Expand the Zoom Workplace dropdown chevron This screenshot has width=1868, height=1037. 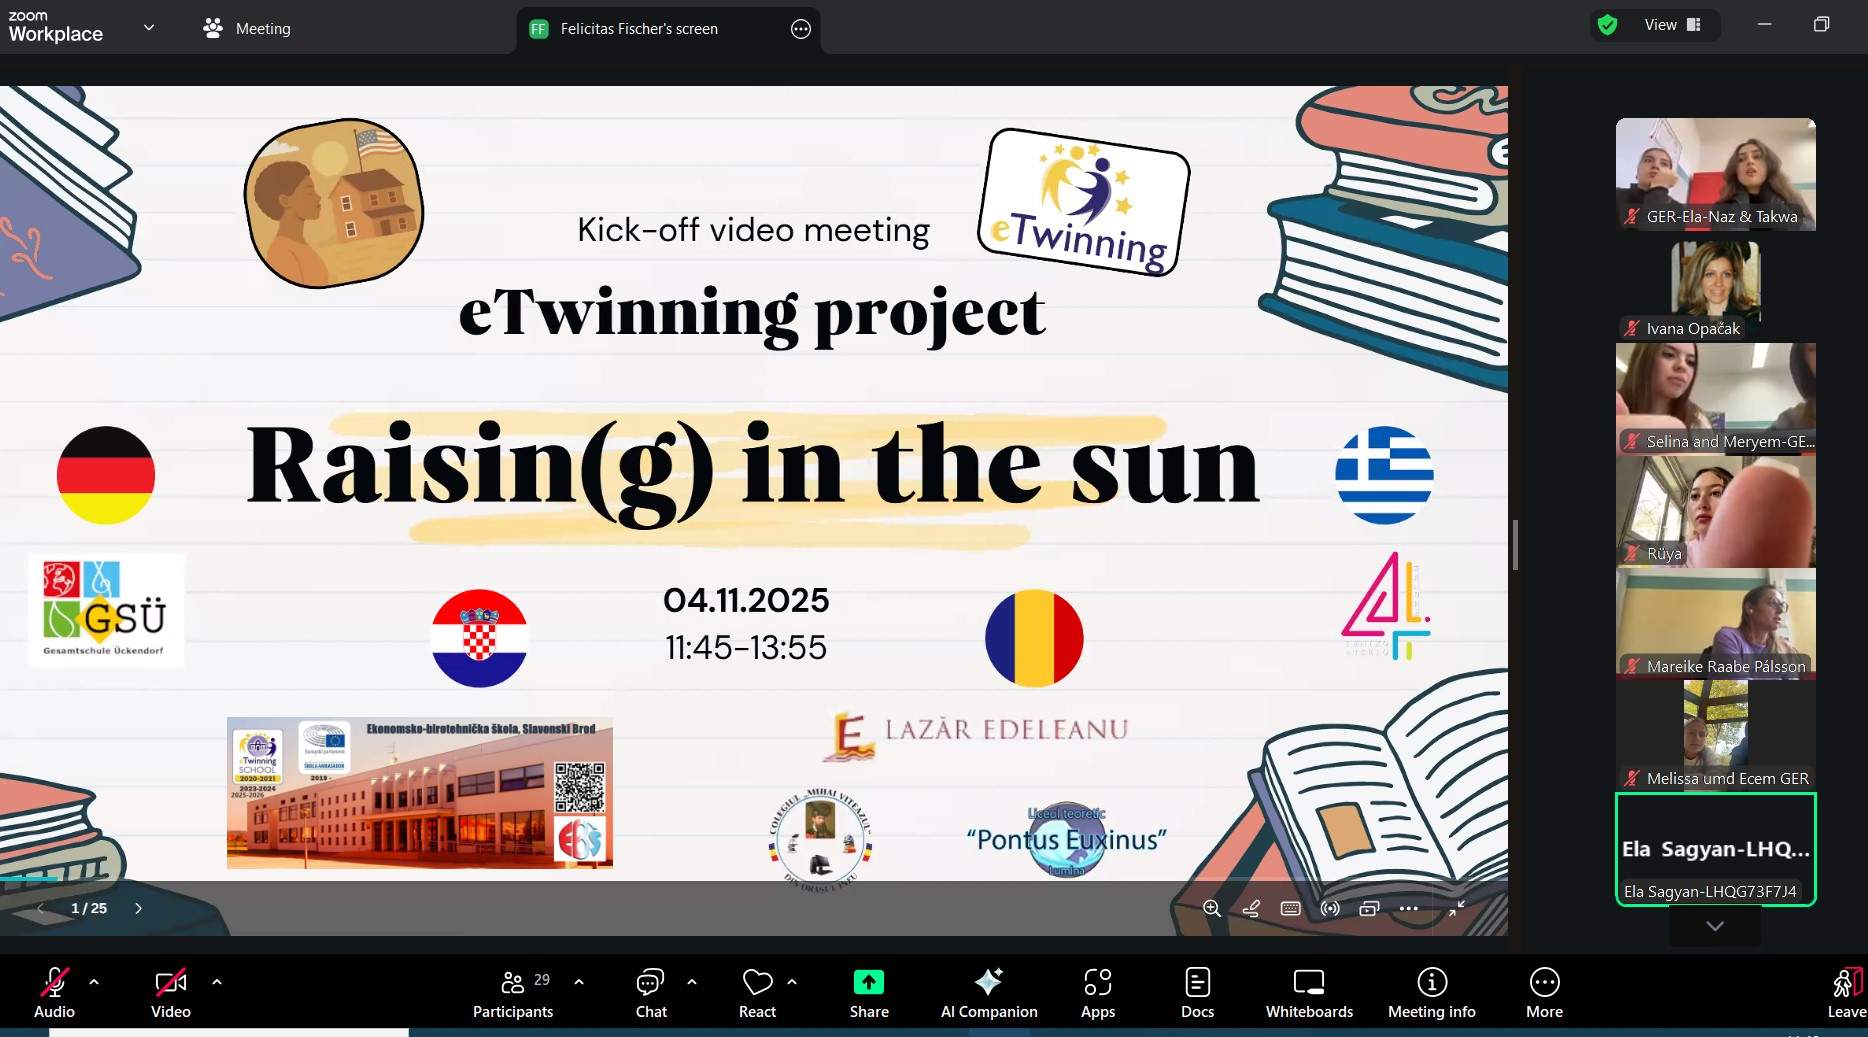(149, 28)
